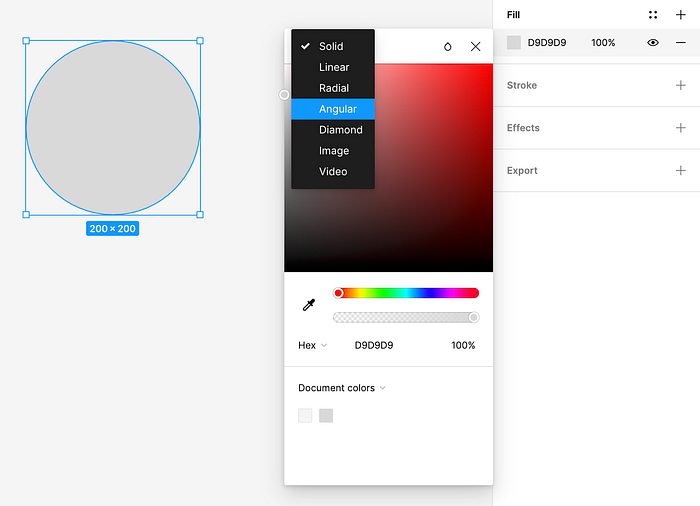The height and width of the screenshot is (506, 700).
Task: Choose Solid fill type
Action: coord(333,46)
